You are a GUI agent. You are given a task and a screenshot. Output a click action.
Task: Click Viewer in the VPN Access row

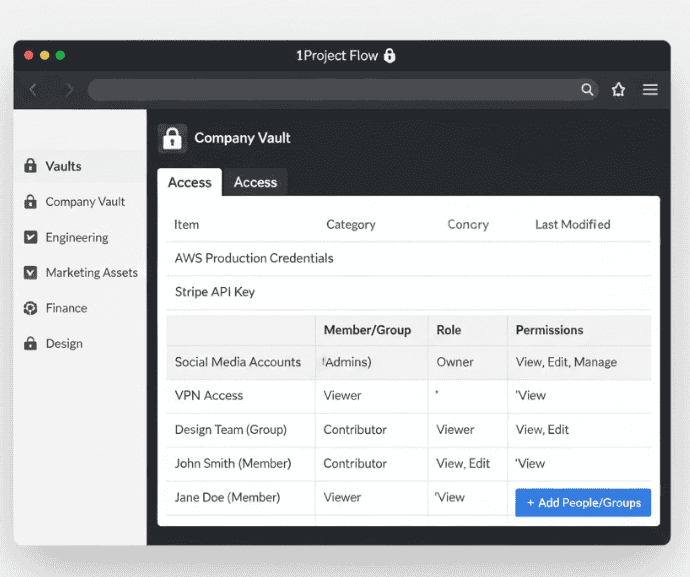(x=342, y=396)
